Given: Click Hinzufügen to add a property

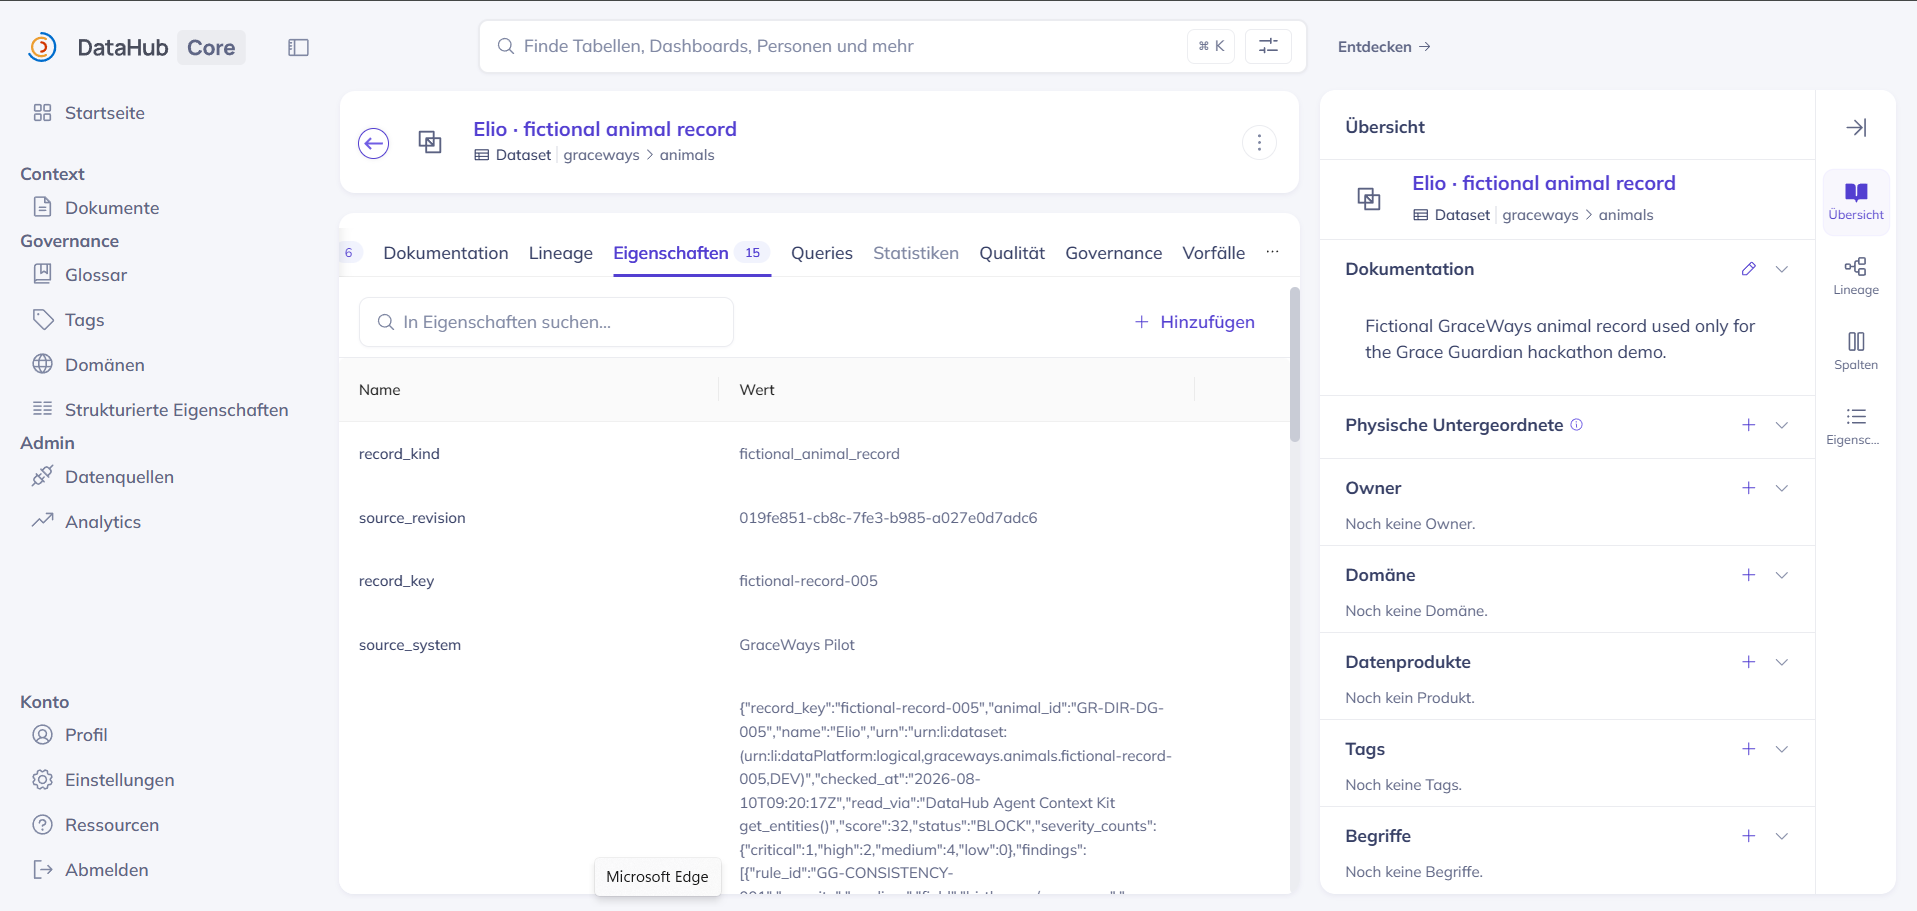Looking at the screenshot, I should tap(1195, 322).
